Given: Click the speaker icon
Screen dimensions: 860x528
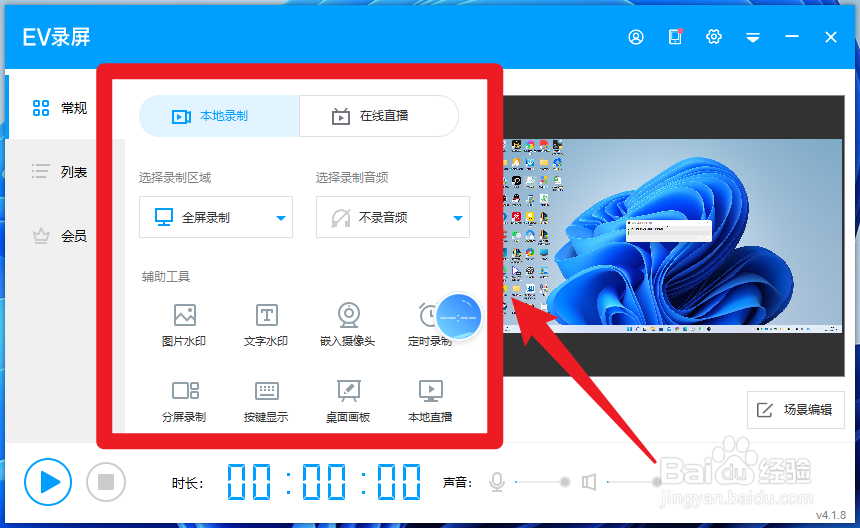Looking at the screenshot, I should (x=589, y=482).
